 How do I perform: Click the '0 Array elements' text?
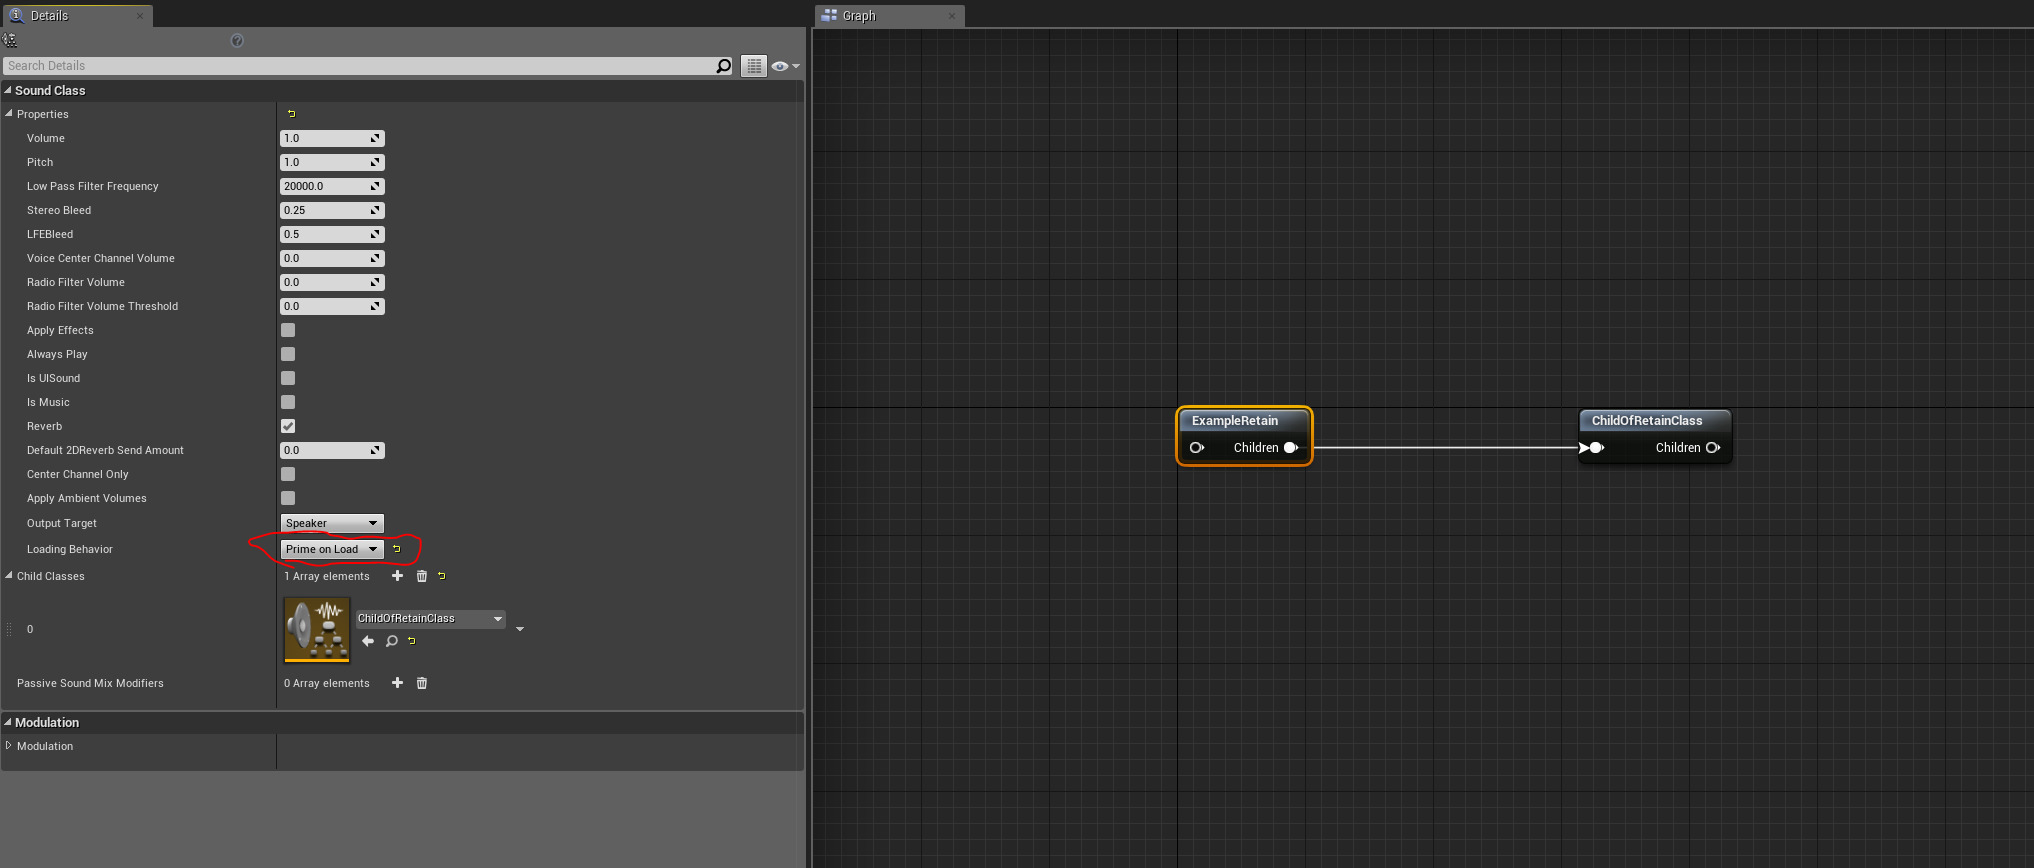pos(327,683)
